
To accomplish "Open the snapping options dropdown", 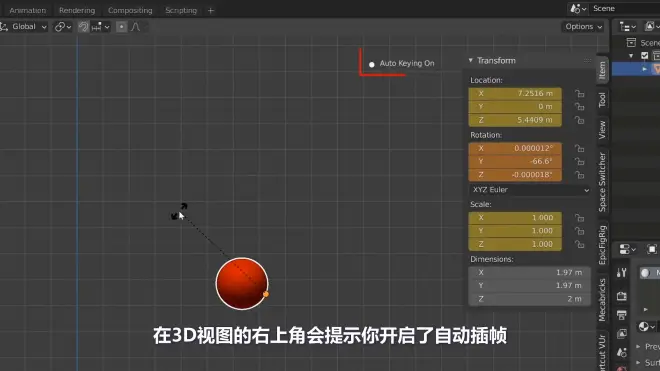I will point(101,27).
